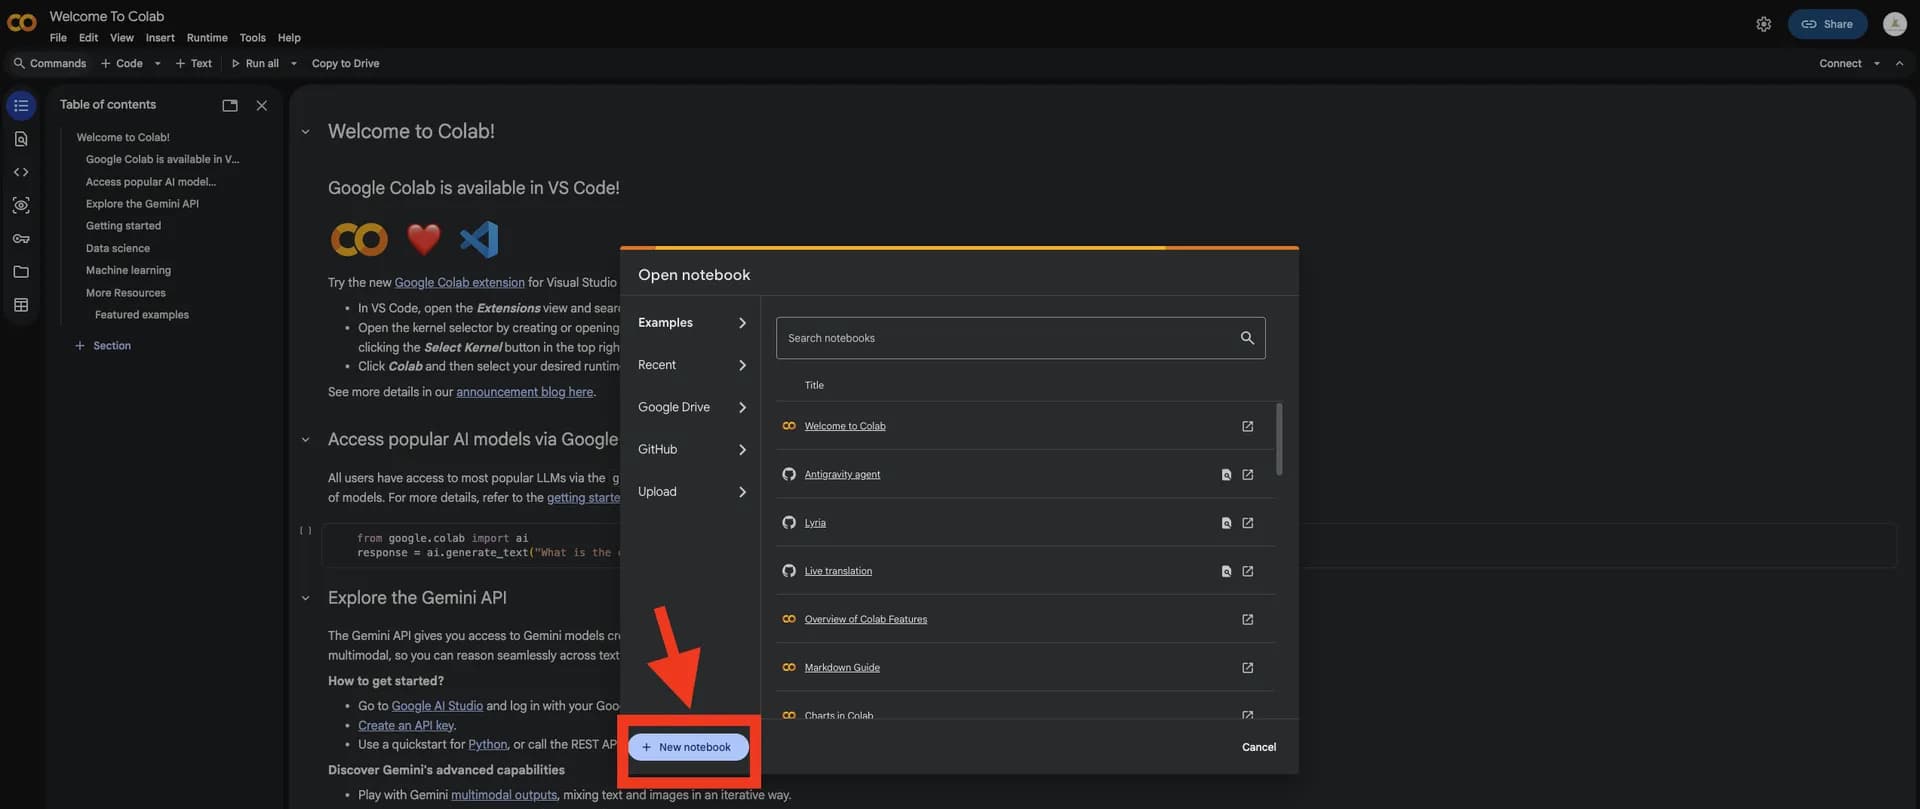Collapse the header with the top-right chevron
Screen dimensions: 1920x809
point(1899,63)
